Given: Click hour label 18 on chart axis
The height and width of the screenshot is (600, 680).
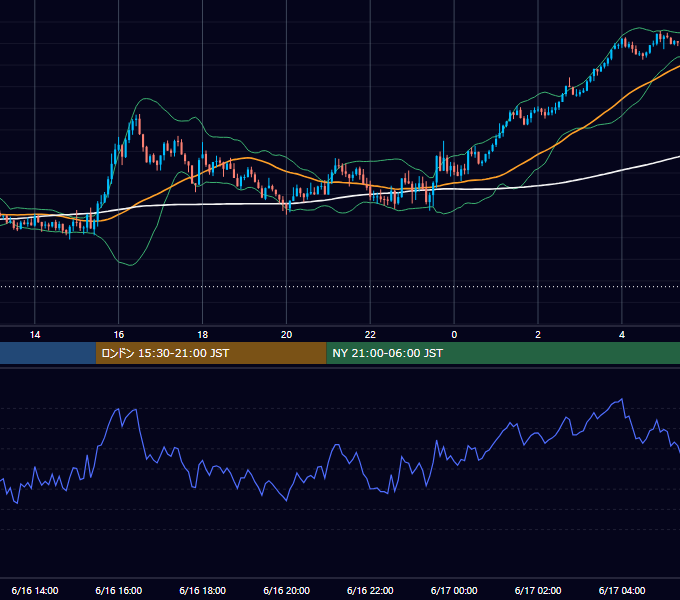Looking at the screenshot, I should click(203, 335).
